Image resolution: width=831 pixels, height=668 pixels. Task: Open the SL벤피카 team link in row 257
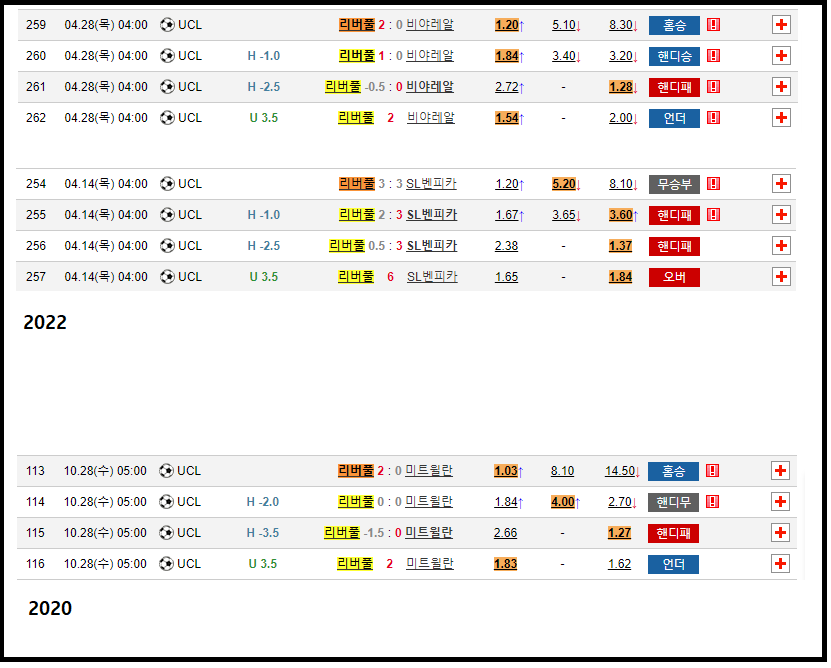point(432,277)
